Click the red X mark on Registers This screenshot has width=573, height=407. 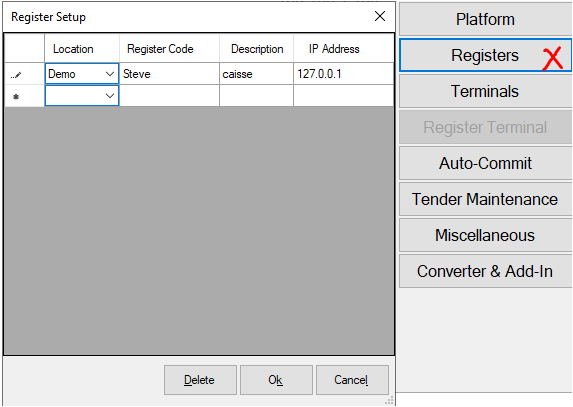[x=552, y=59]
